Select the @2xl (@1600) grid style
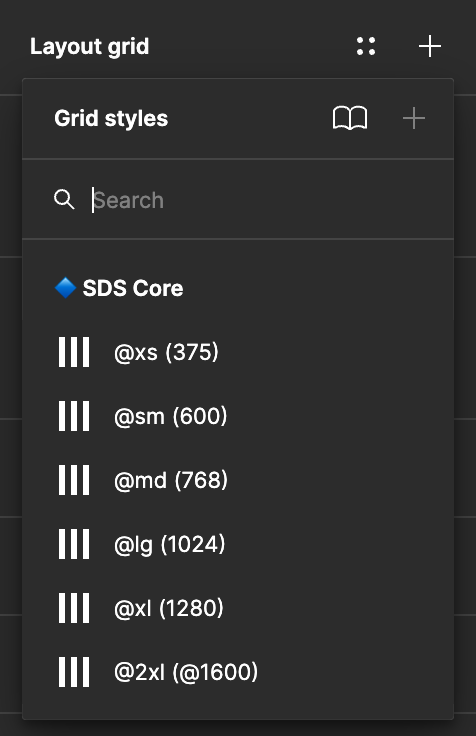This screenshot has height=736, width=476. 238,672
